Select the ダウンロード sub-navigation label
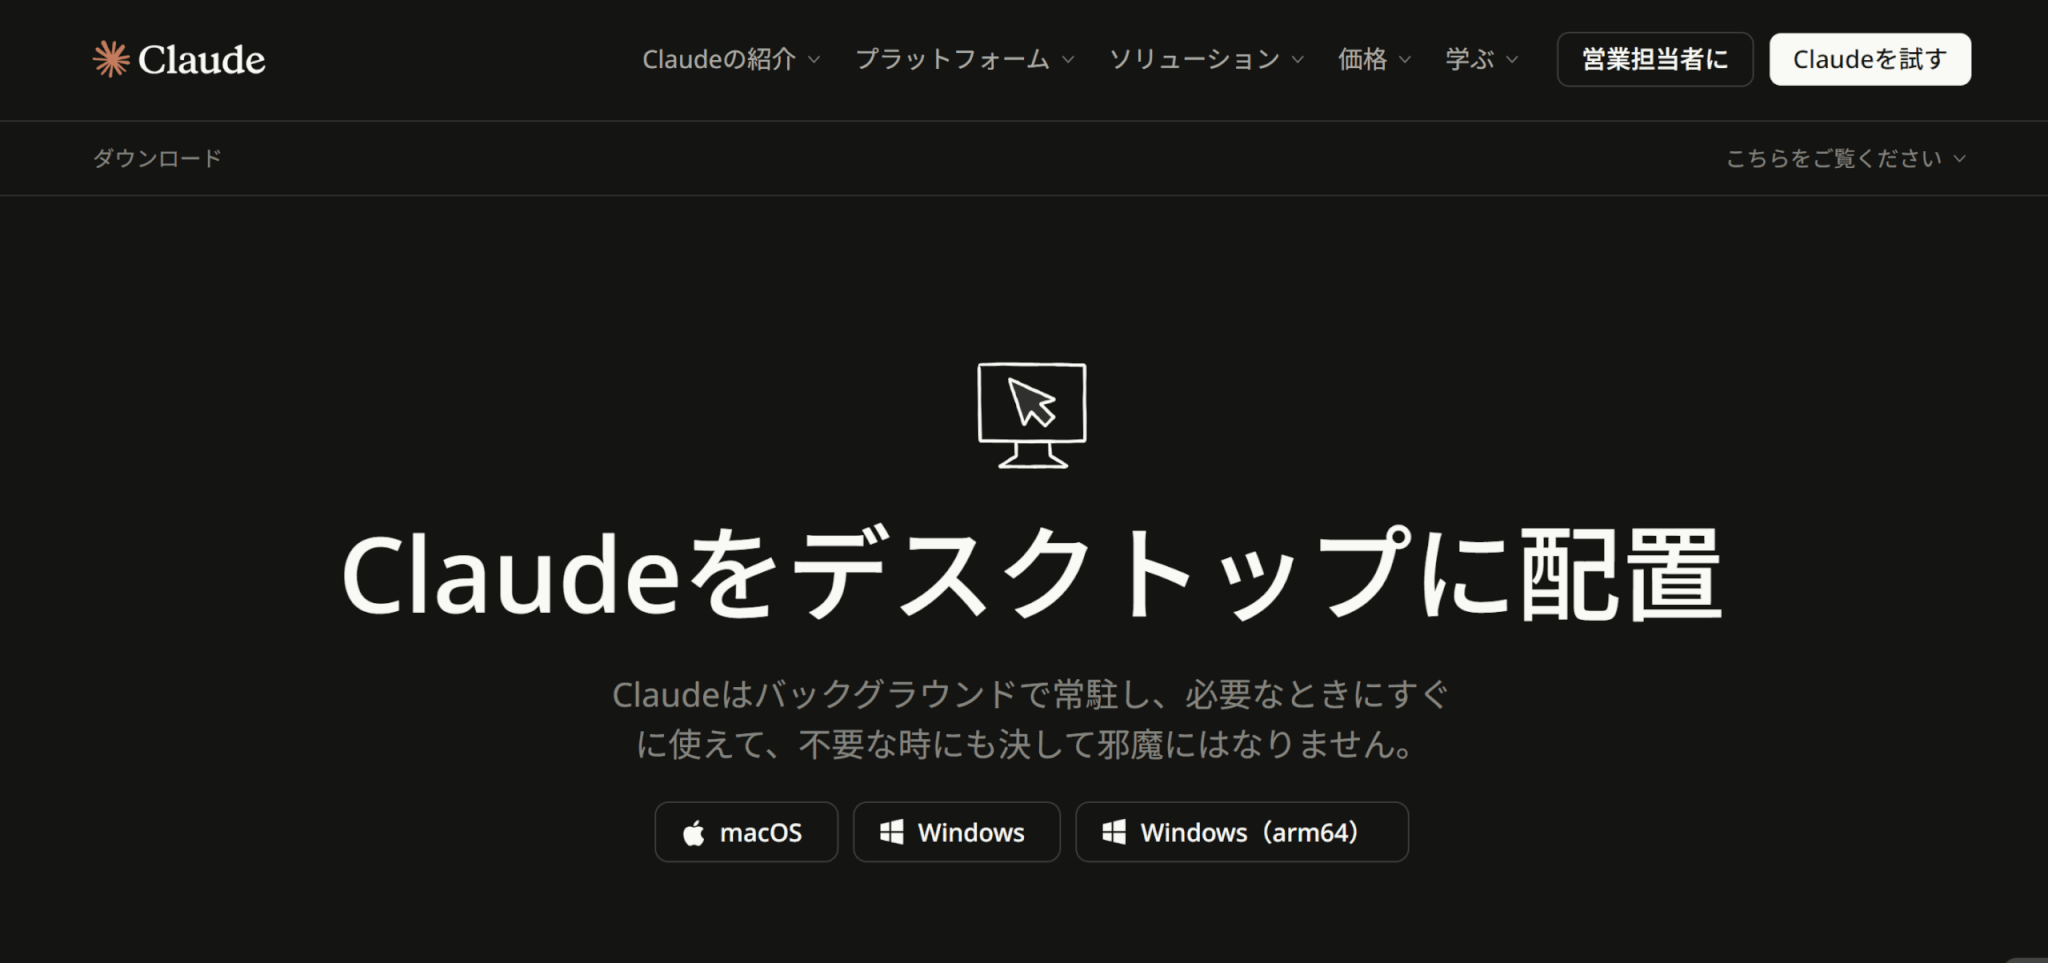This screenshot has width=2048, height=963. 157,158
